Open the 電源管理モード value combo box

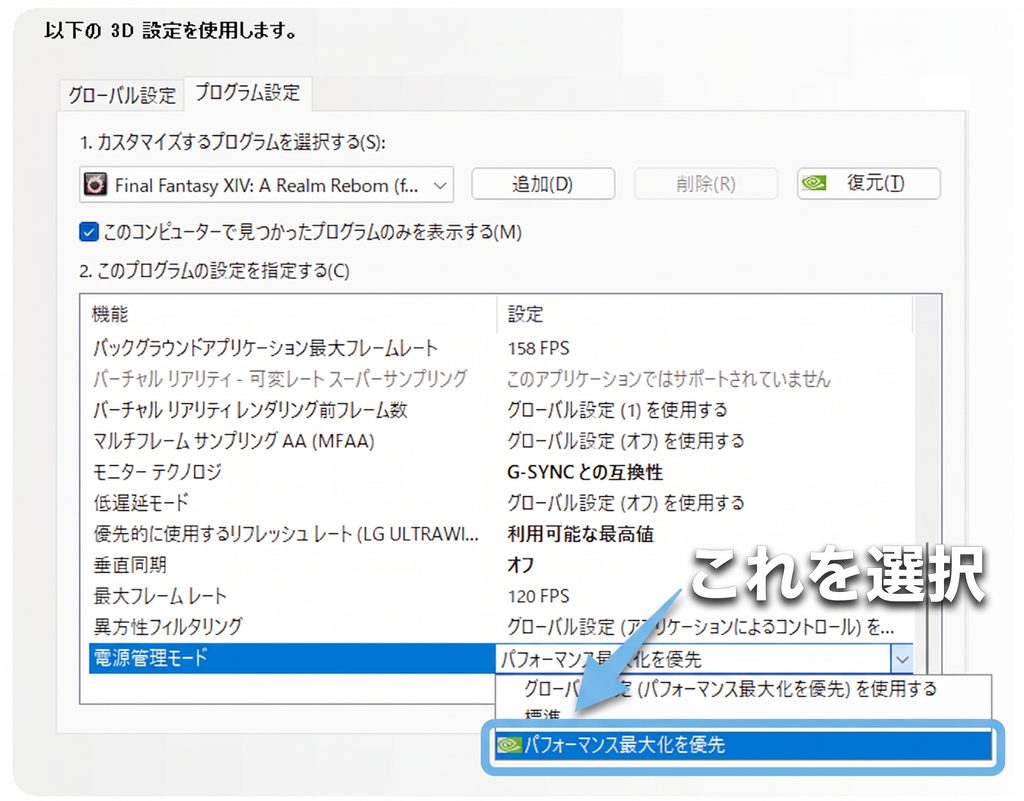coord(704,659)
